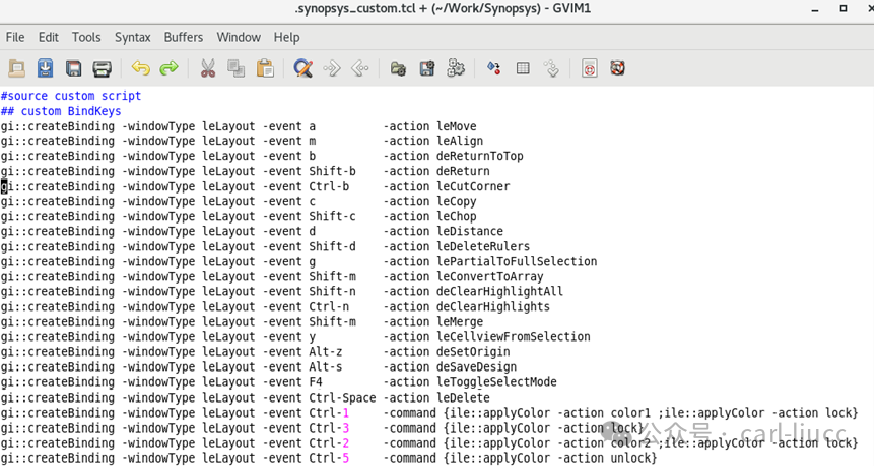Click 'Shift-b' event in deReturn line
Viewport: 874px width, 468px height.
(332, 171)
